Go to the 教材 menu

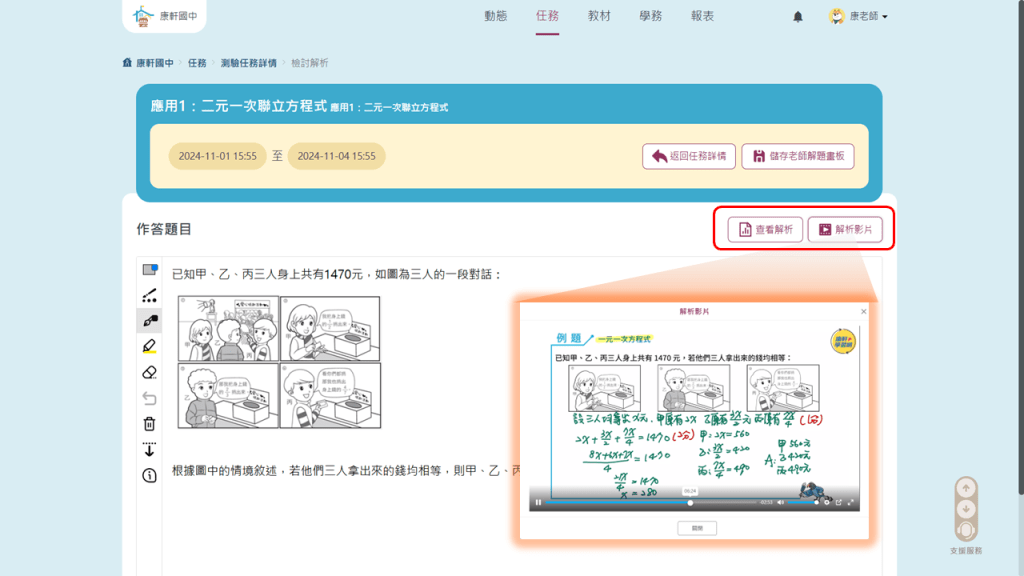[x=599, y=17]
